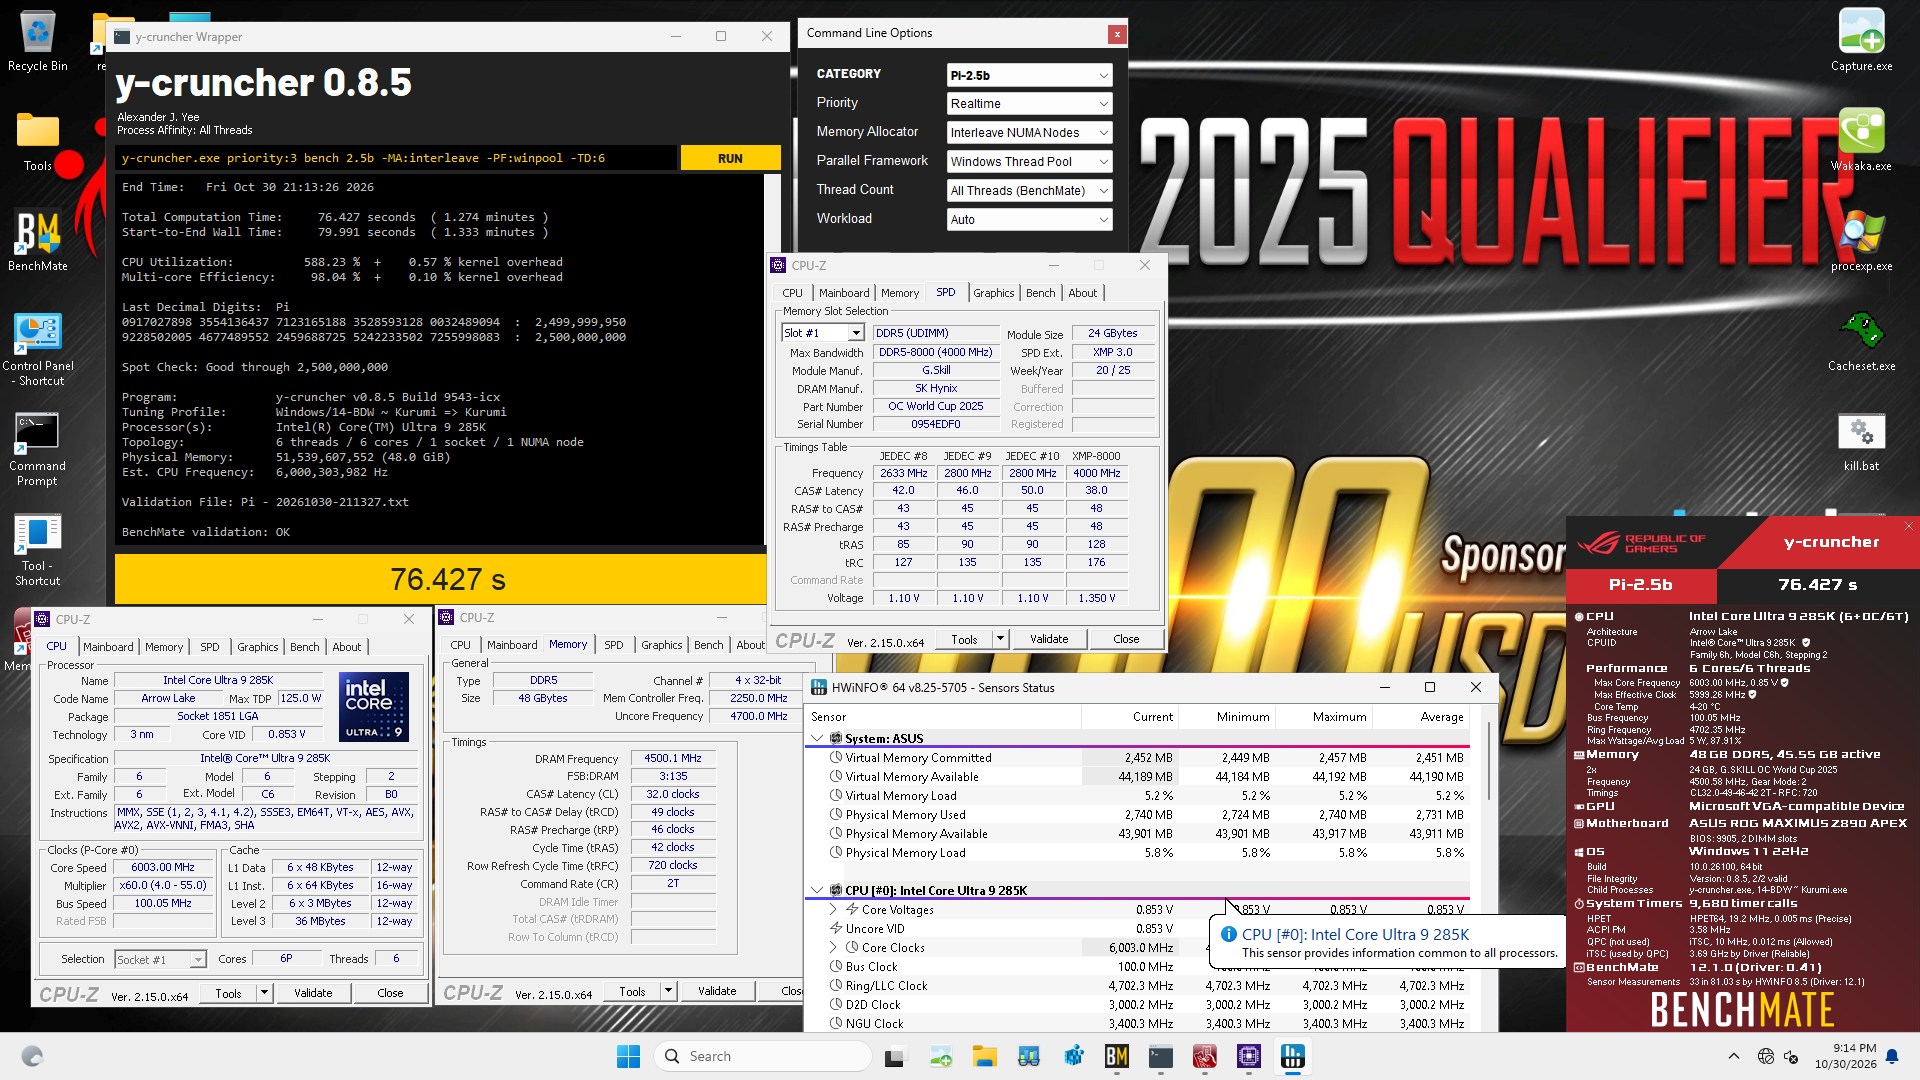
Task: Switch to the CPU-Z taskbar icon
Action: tap(1249, 1056)
